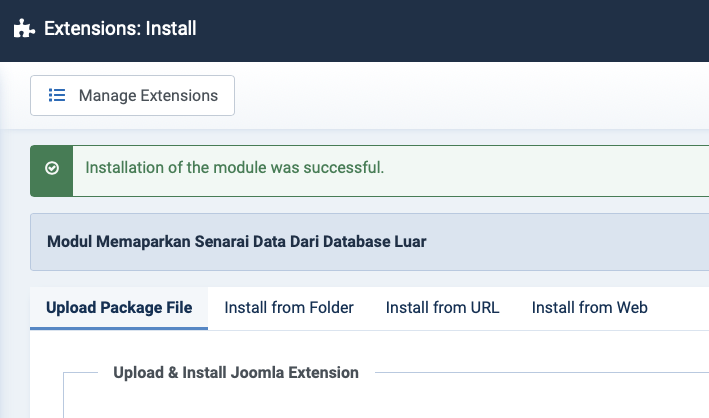
Task: Switch to the Upload Package File tab
Action: pos(119,308)
